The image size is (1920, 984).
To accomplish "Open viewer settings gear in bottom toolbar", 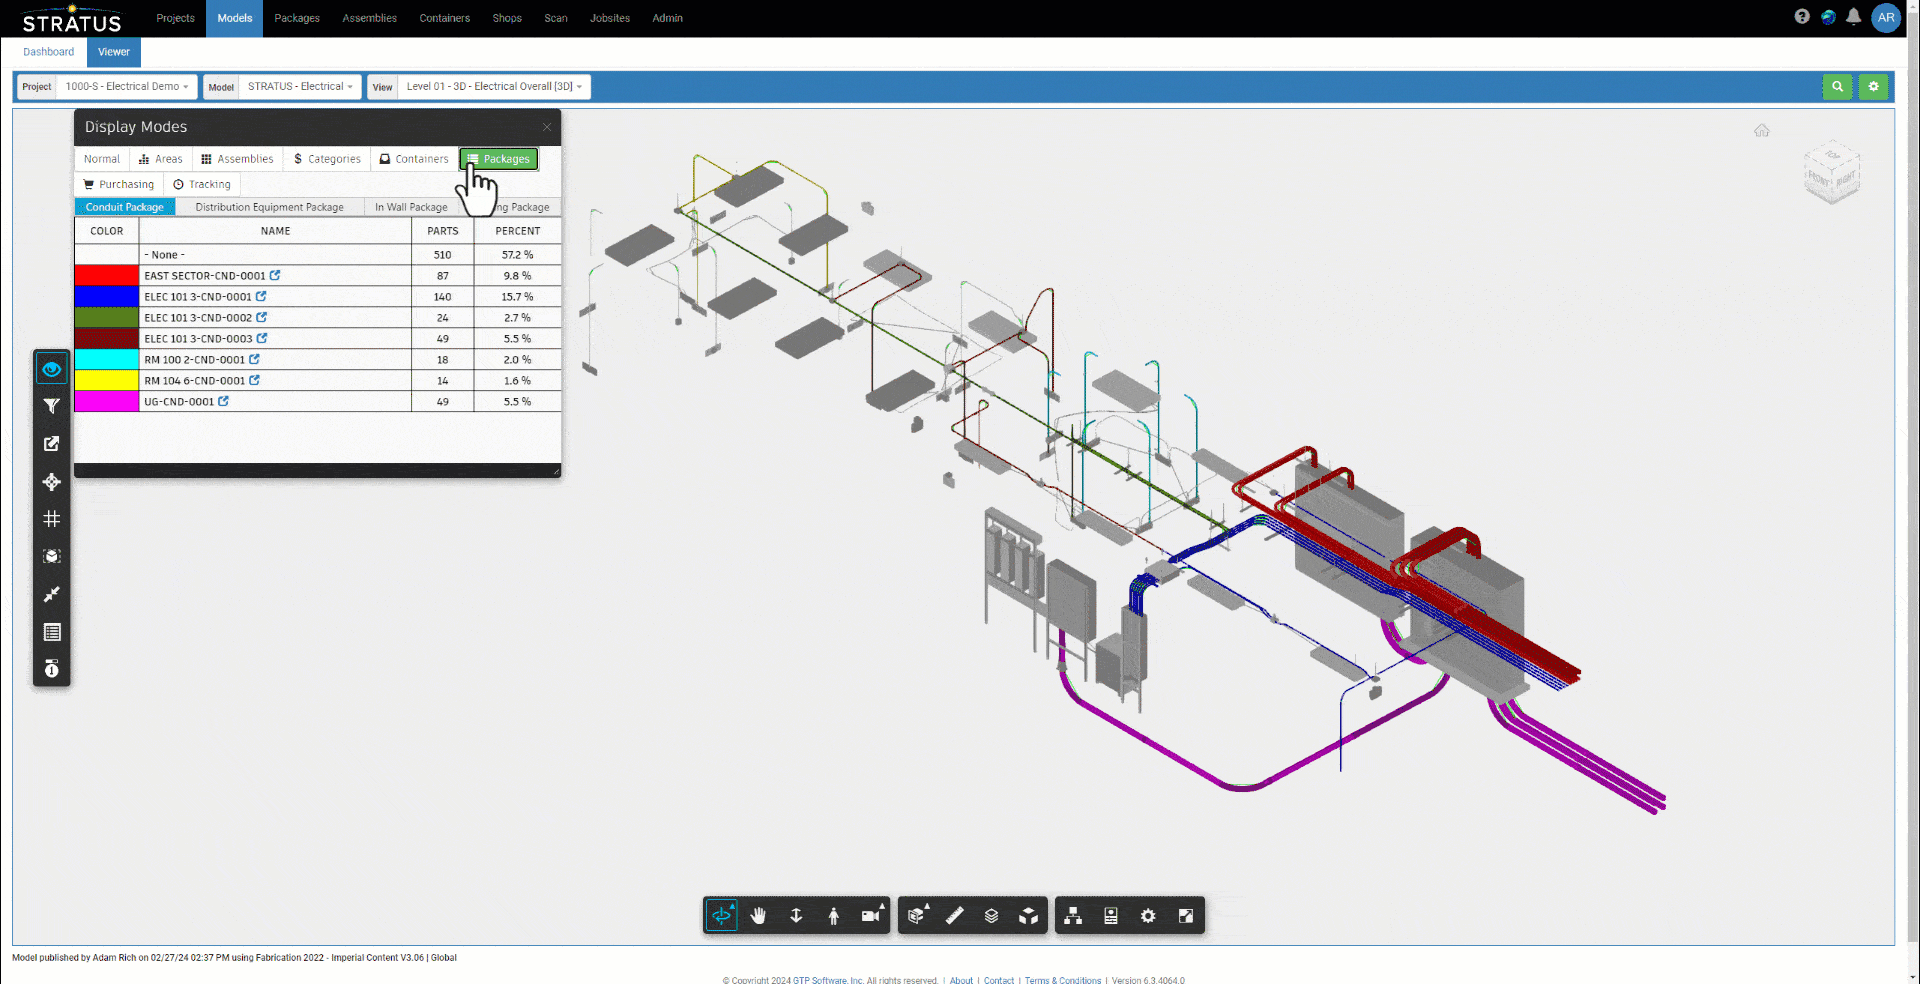I will (x=1148, y=915).
